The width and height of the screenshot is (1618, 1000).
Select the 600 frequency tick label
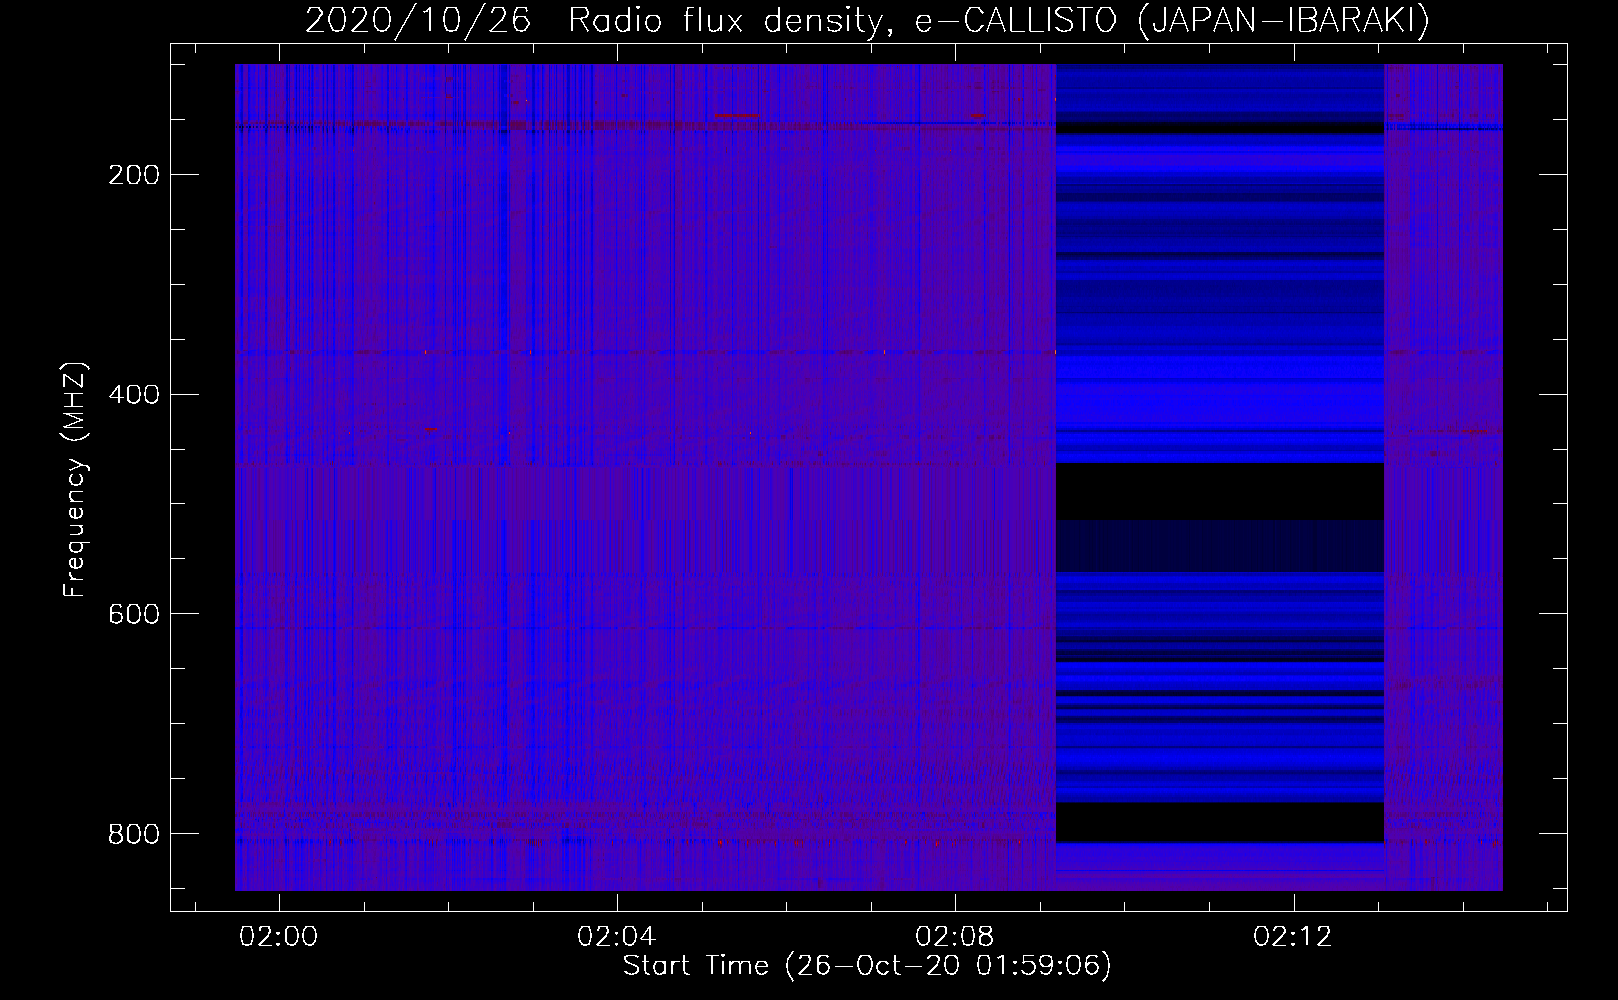[132, 613]
